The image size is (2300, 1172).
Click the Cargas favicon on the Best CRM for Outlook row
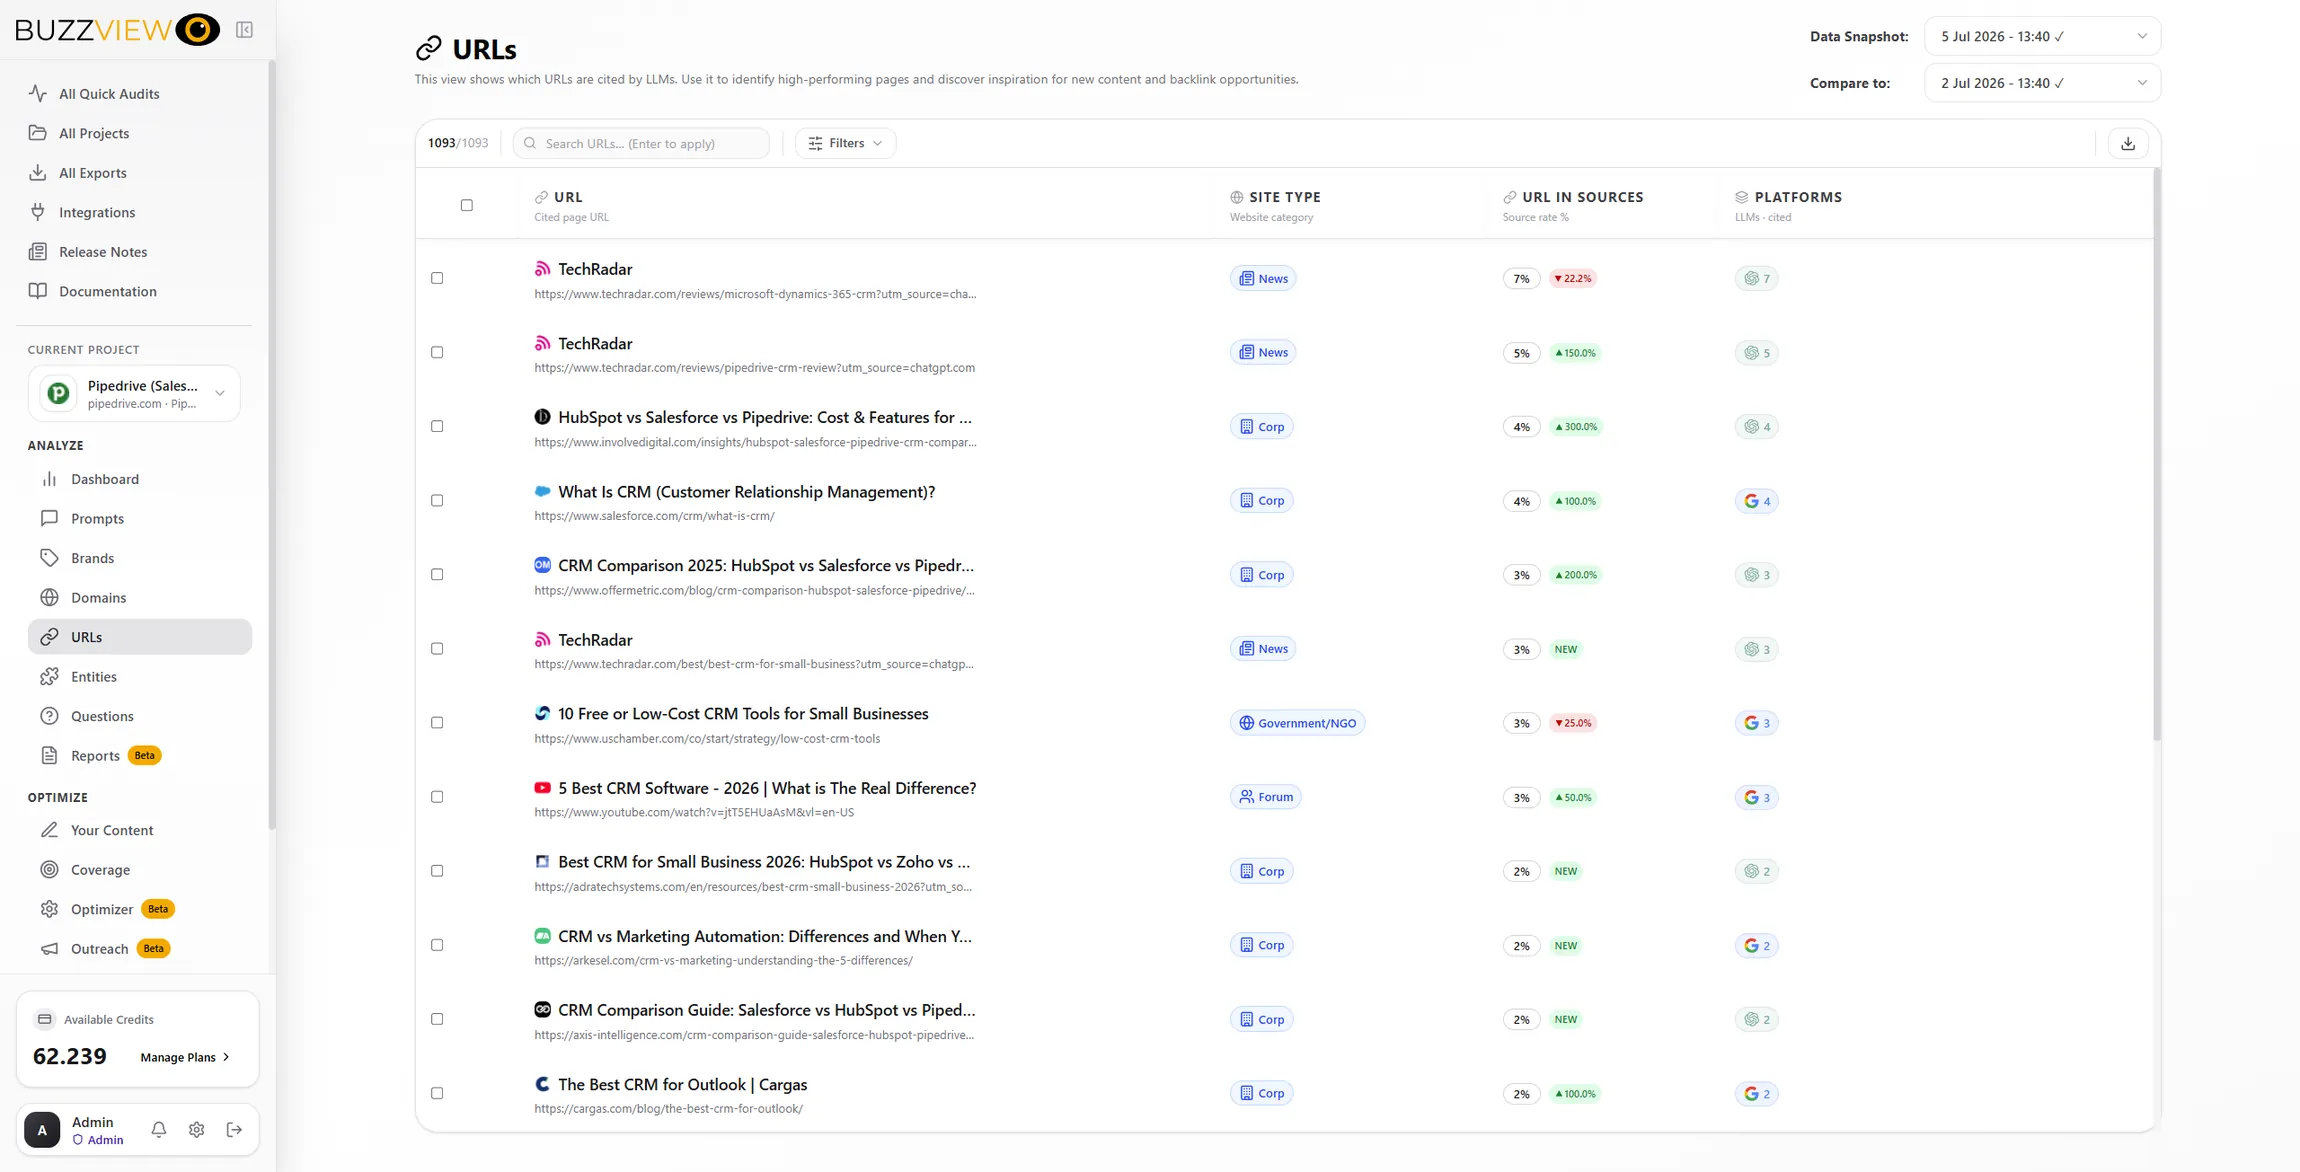542,1084
